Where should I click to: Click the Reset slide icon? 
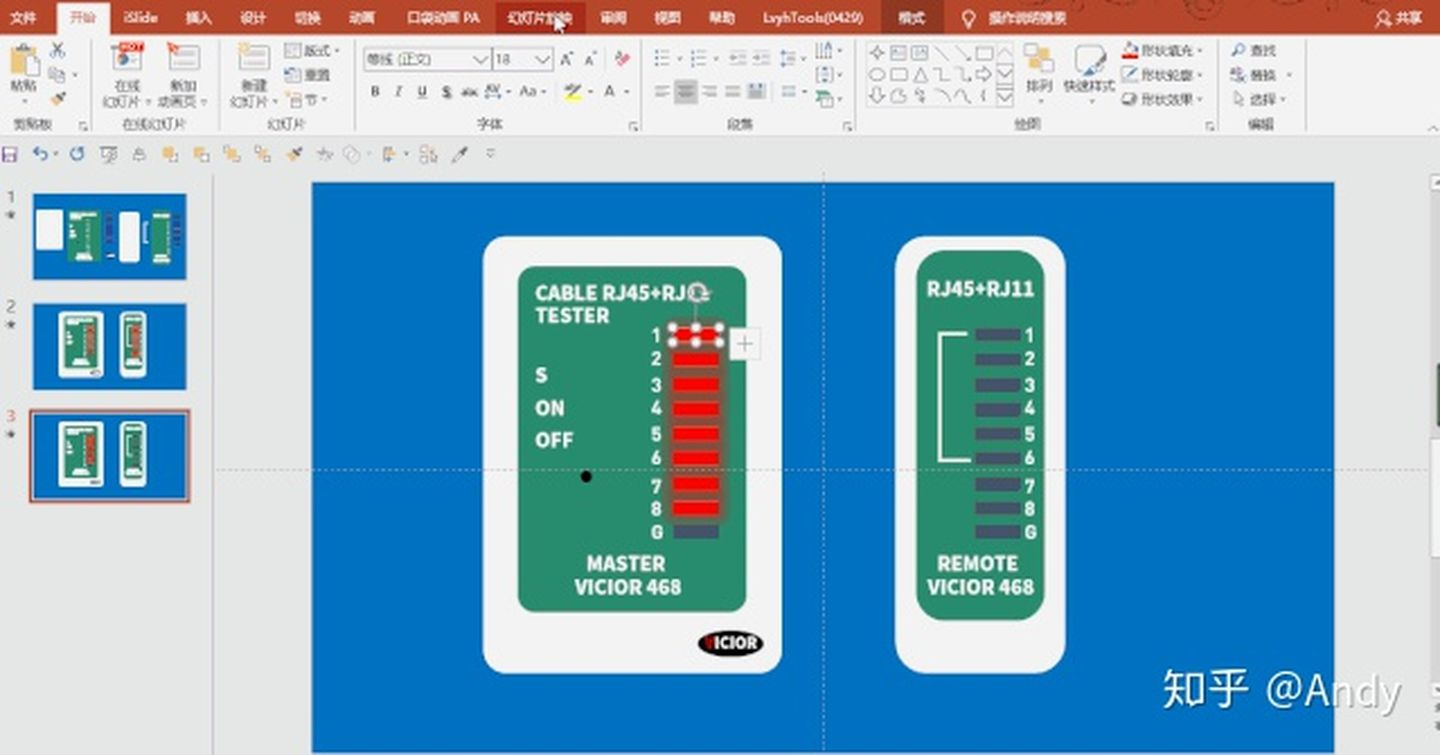pyautogui.click(x=309, y=75)
